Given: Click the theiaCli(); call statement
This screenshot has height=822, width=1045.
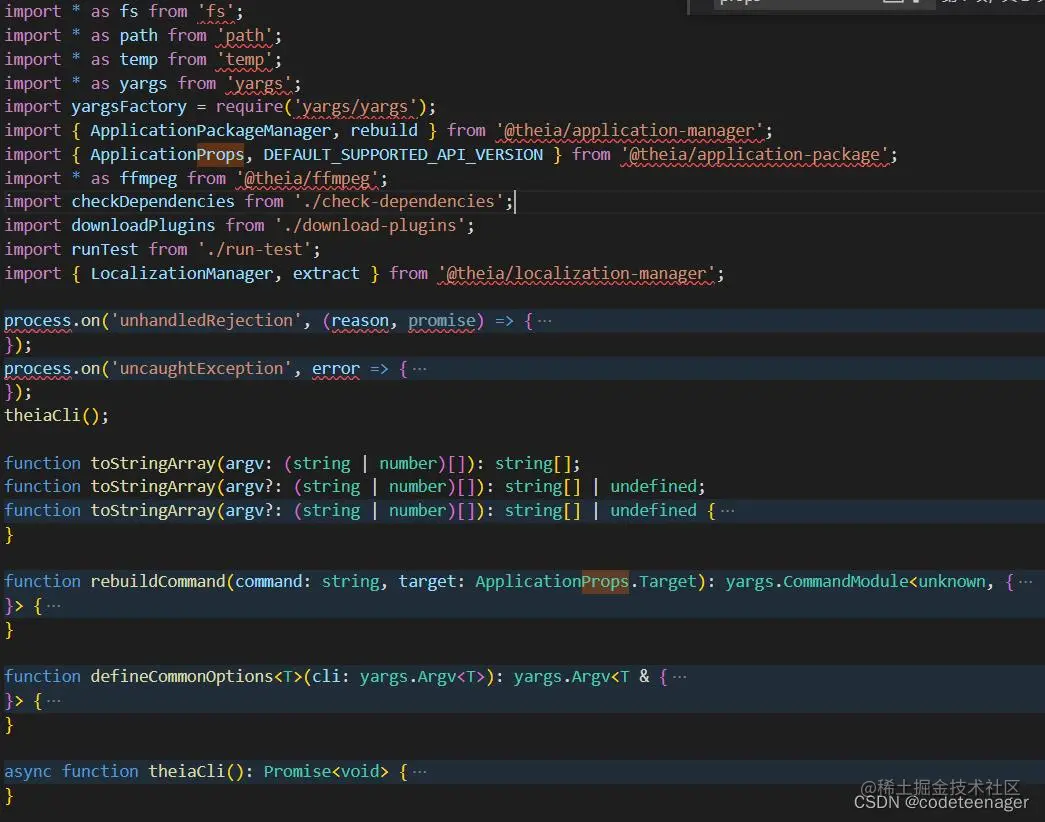Looking at the screenshot, I should pos(57,415).
